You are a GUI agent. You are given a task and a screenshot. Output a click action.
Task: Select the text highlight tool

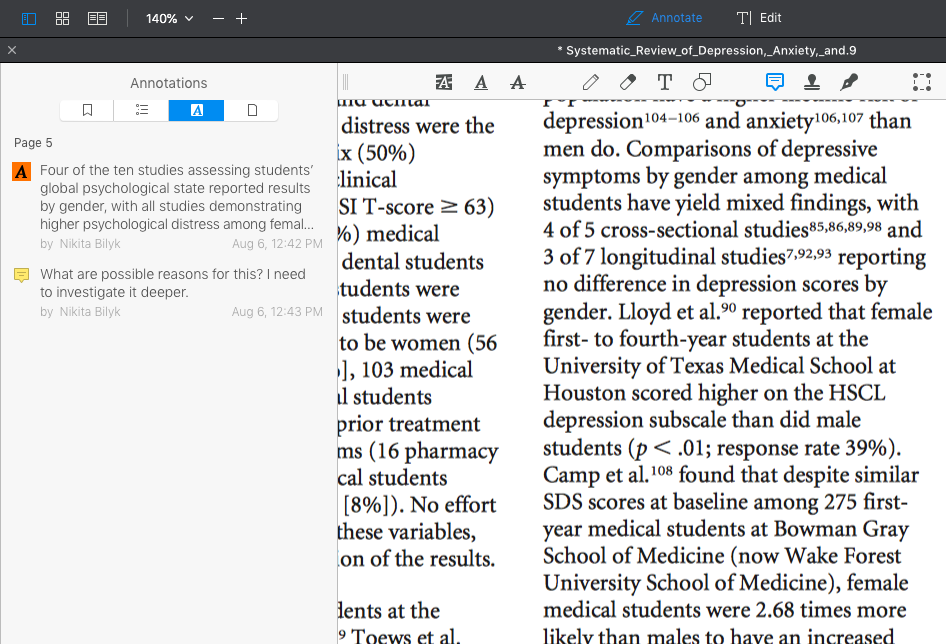(x=444, y=82)
